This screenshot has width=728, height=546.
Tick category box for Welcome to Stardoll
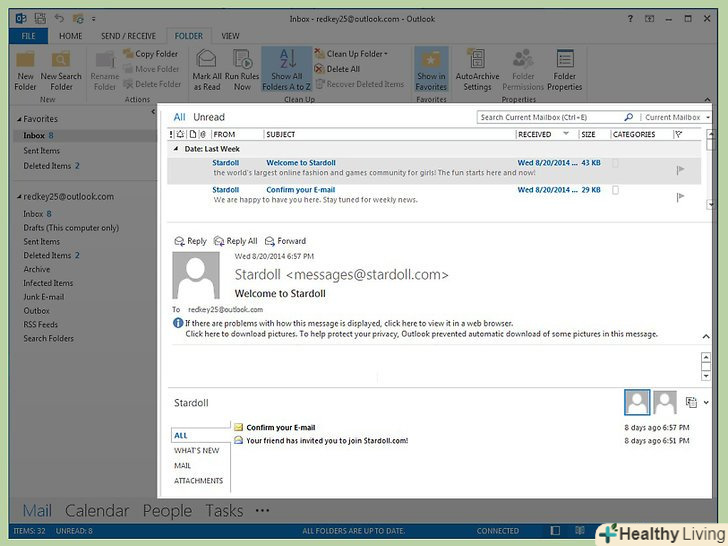616,163
